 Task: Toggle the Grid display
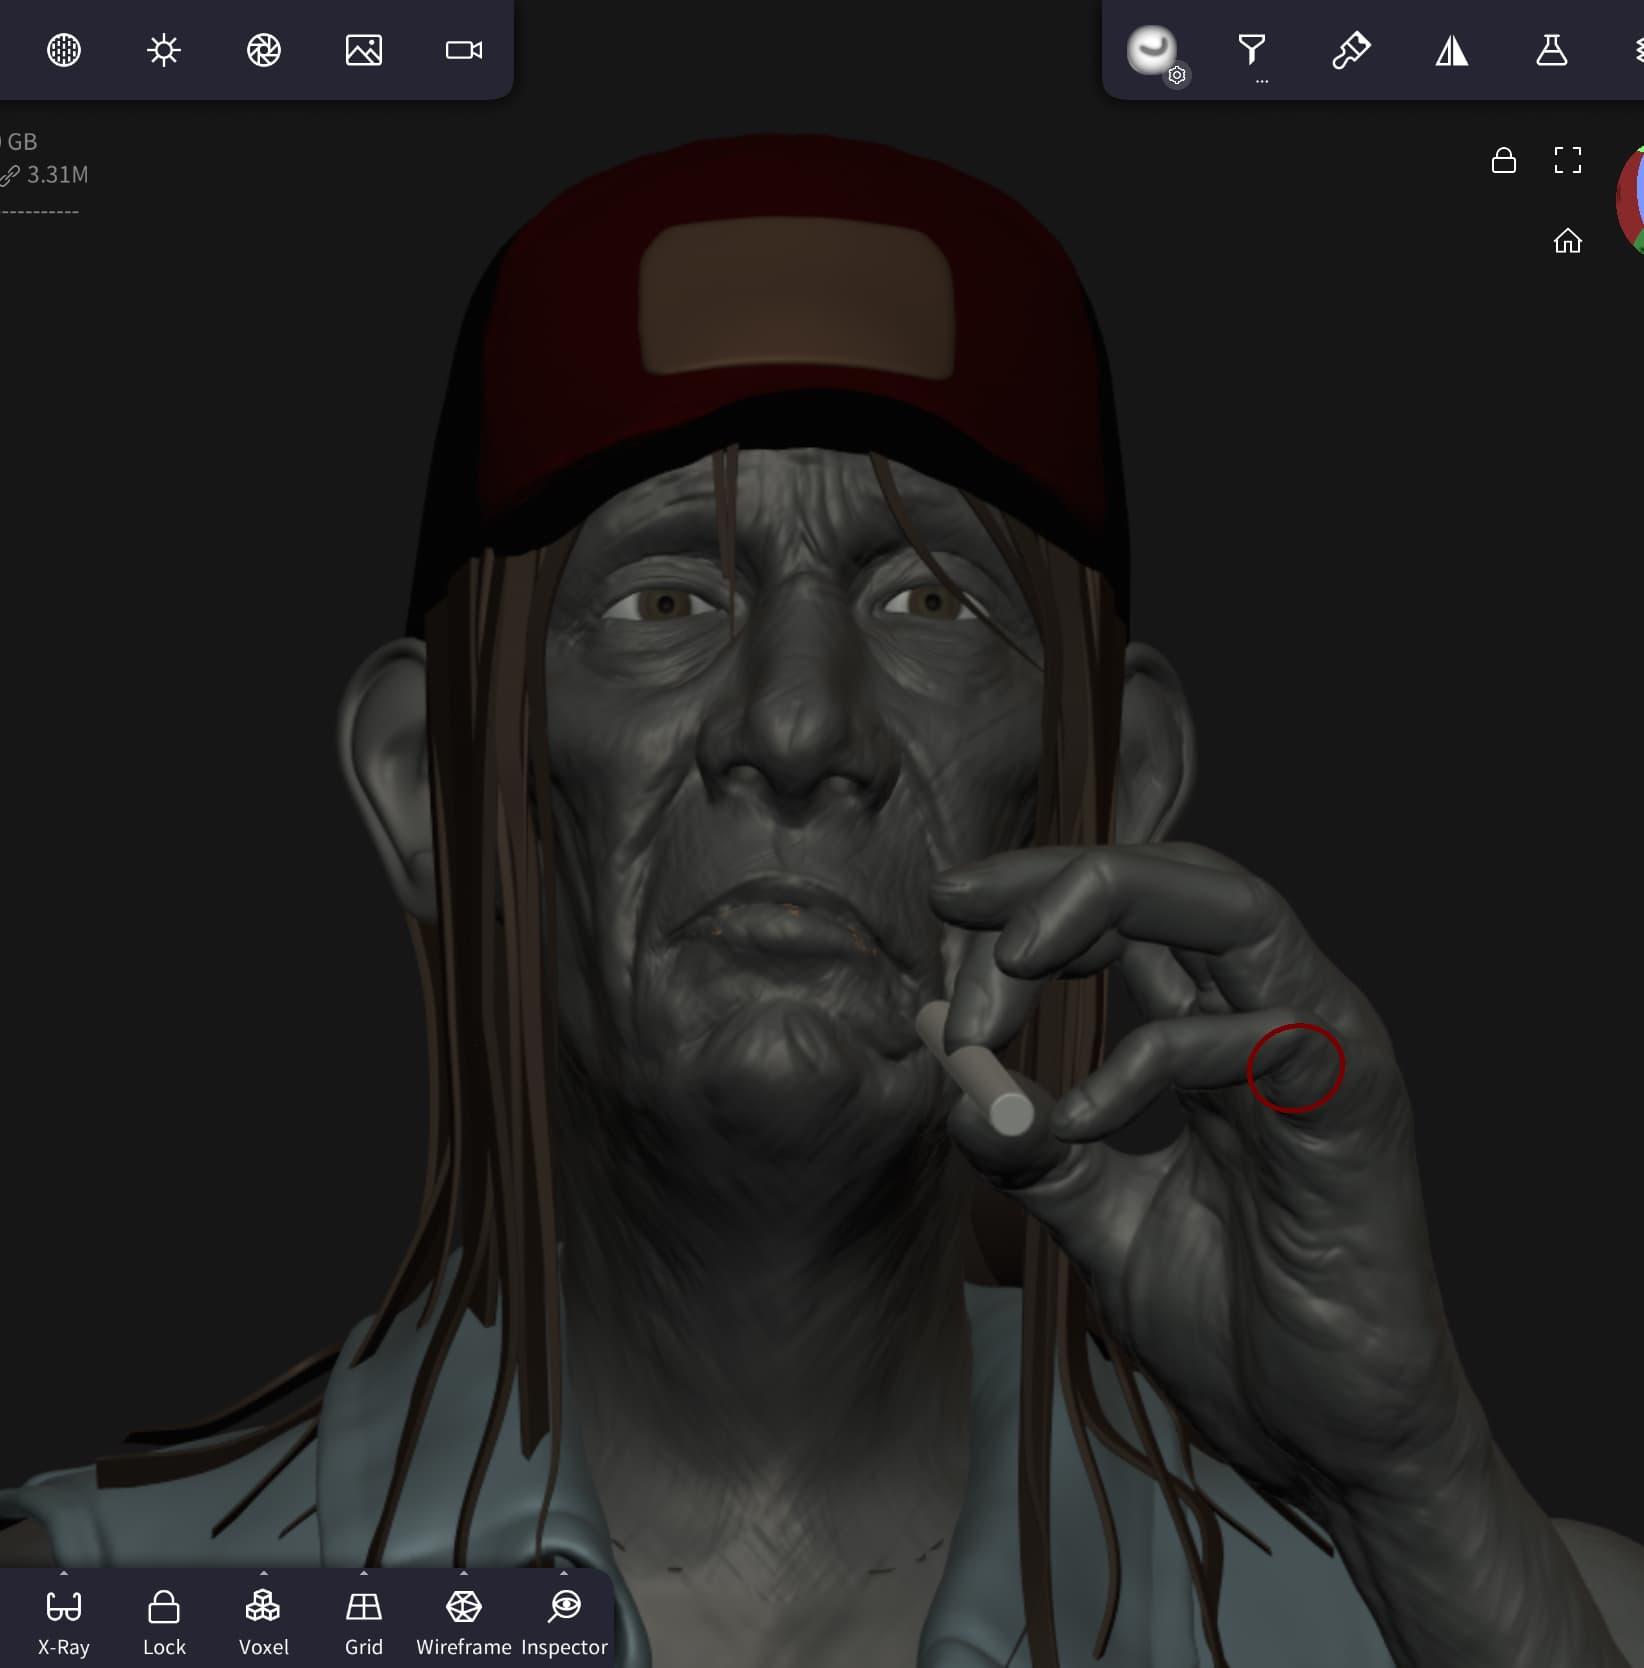coord(364,1622)
